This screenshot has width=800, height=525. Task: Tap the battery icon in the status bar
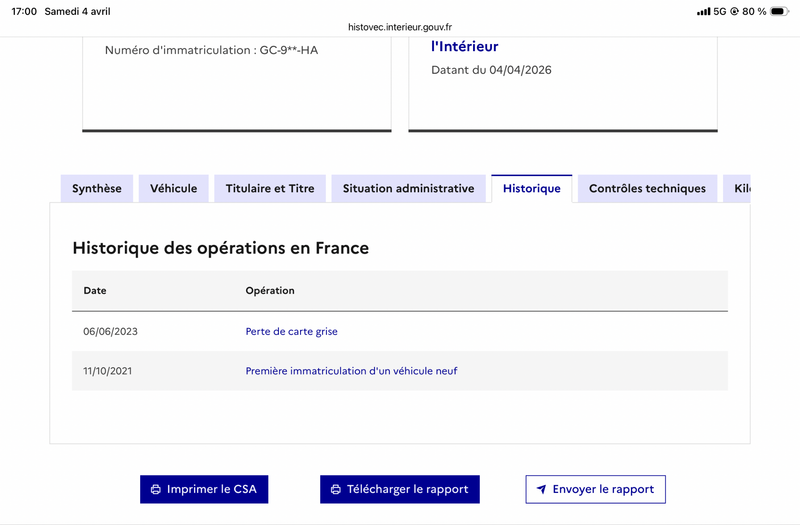click(x=781, y=11)
